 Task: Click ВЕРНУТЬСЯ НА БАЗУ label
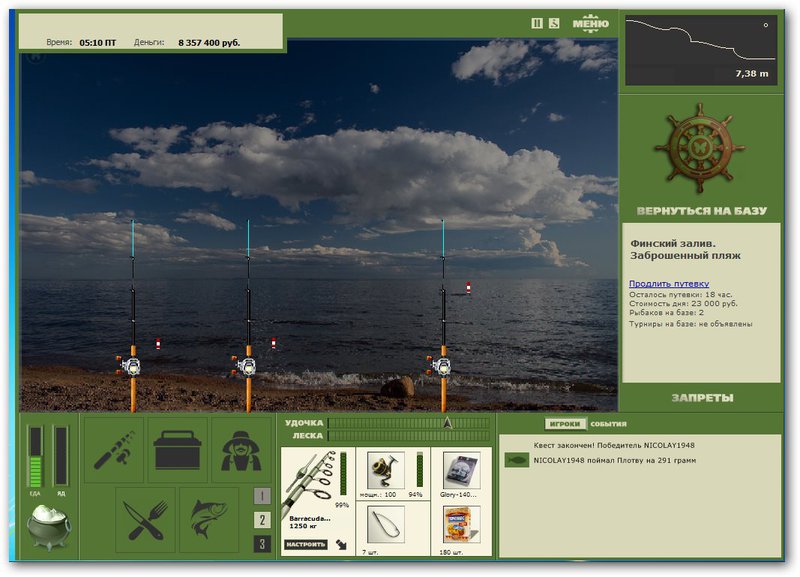[x=702, y=211]
